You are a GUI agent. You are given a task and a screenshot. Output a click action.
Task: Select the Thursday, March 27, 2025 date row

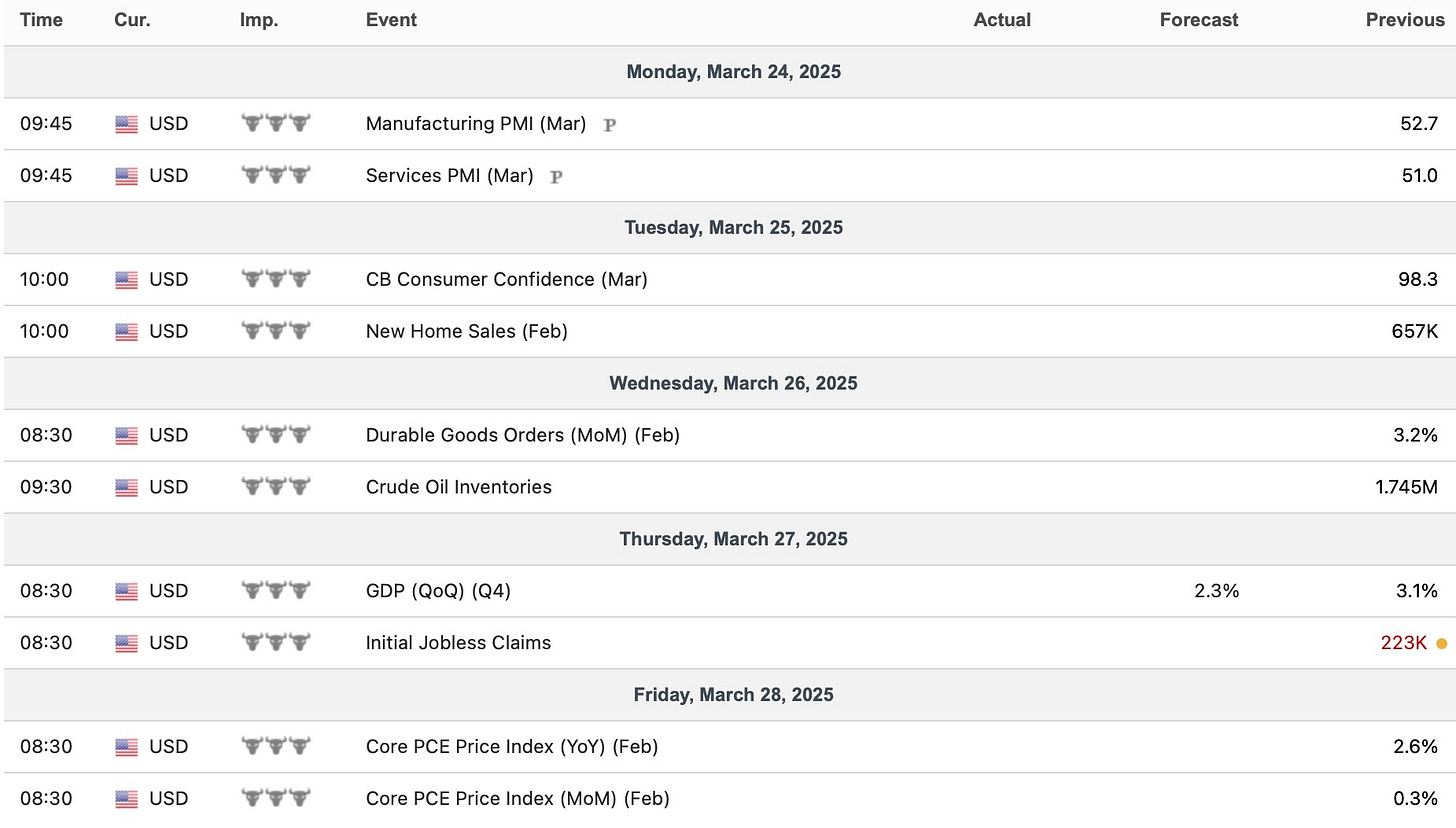[728, 539]
